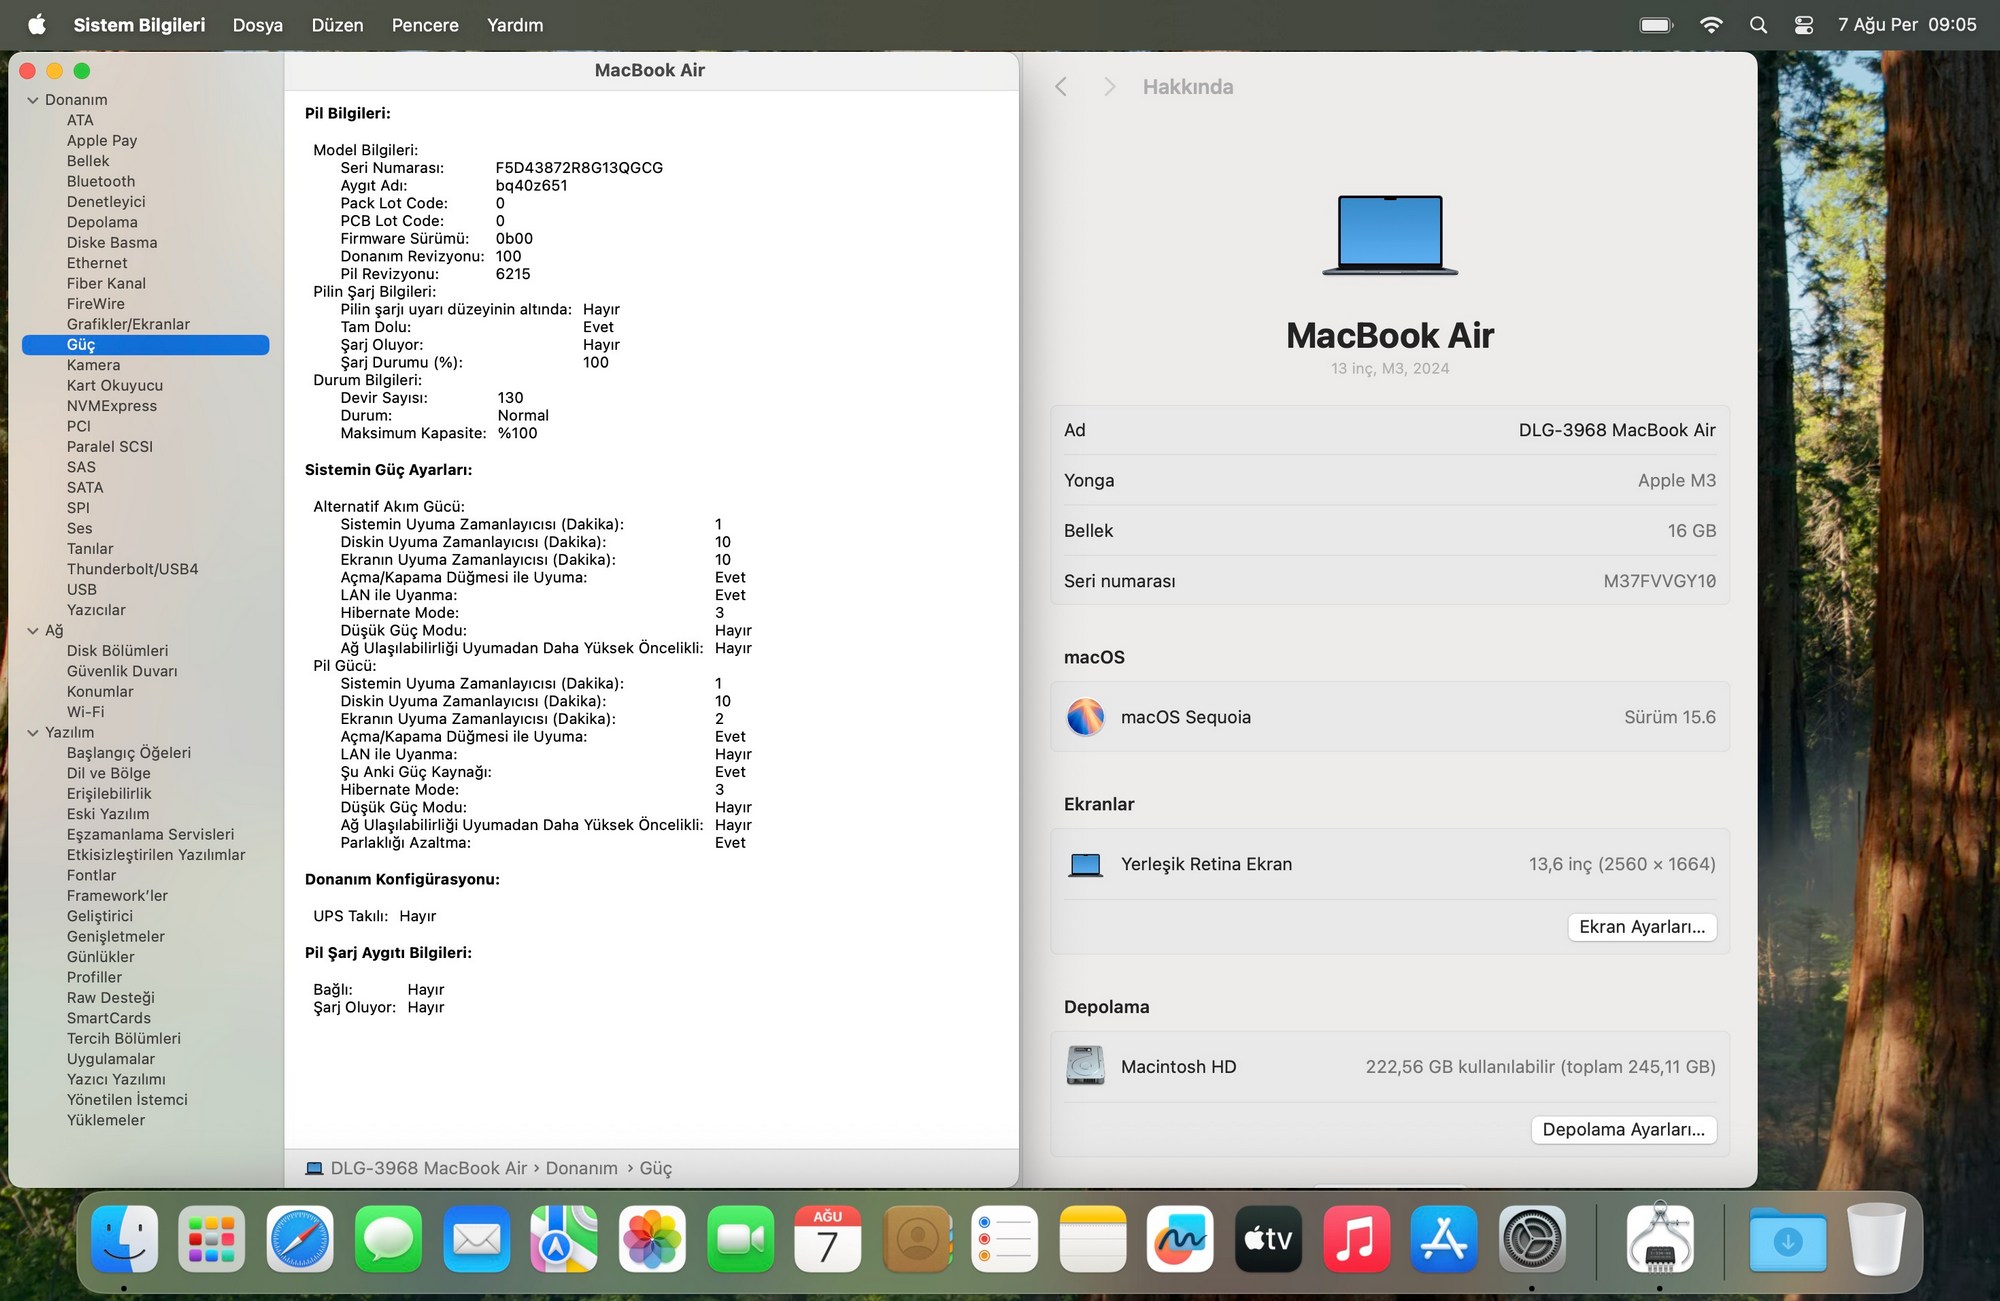Open Launchpad in the Dock
The image size is (2000, 1301).
(212, 1240)
